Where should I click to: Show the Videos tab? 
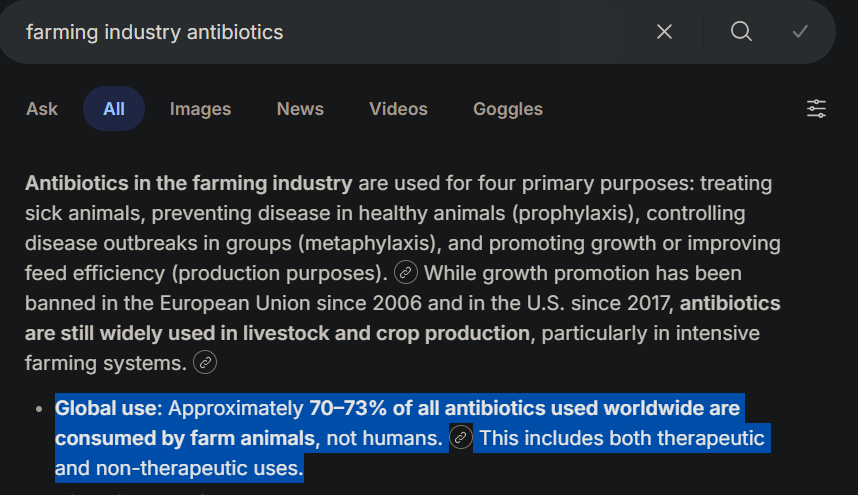click(398, 109)
